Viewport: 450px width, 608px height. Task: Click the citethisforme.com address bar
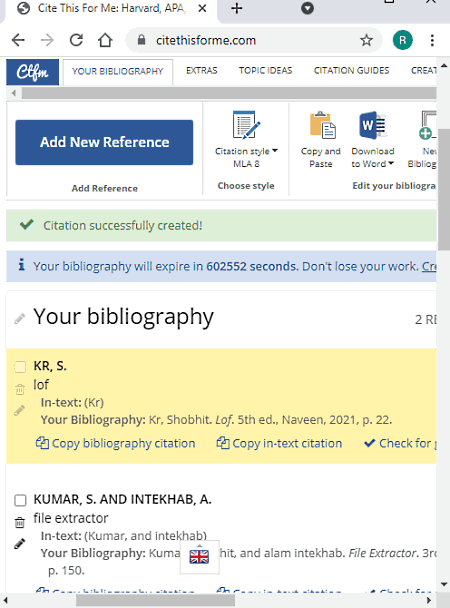pos(253,40)
